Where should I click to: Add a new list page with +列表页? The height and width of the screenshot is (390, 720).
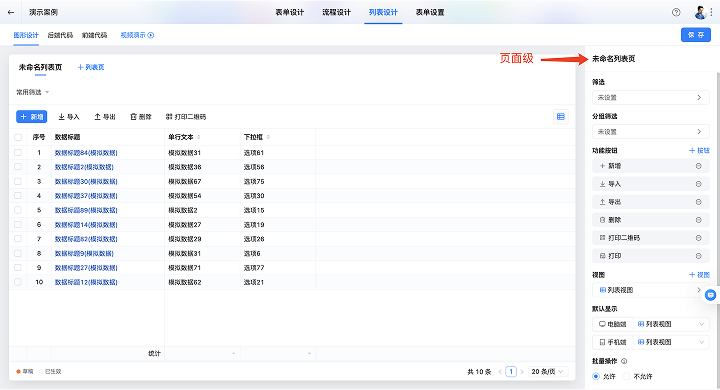pos(91,67)
